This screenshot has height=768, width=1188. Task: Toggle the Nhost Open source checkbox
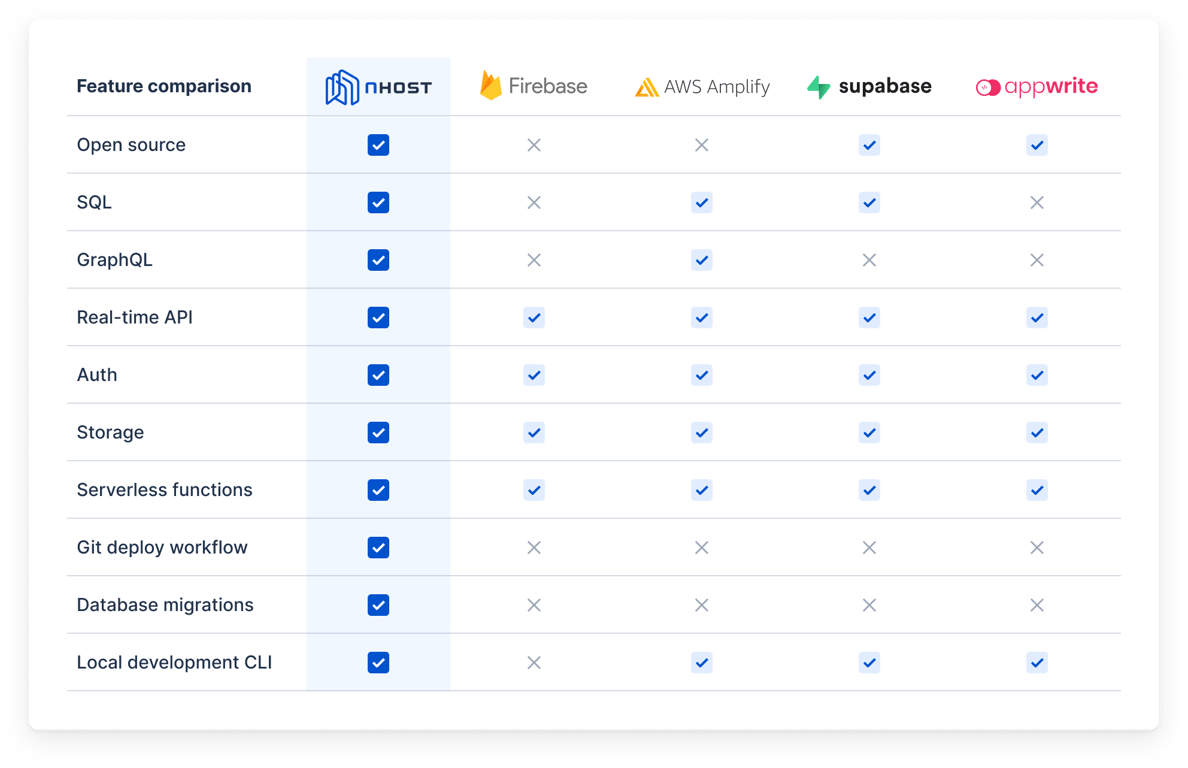378,145
